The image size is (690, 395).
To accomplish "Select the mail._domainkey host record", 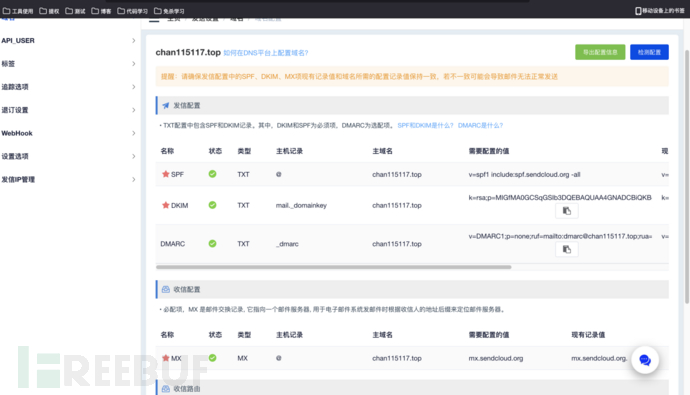I will click(x=301, y=205).
